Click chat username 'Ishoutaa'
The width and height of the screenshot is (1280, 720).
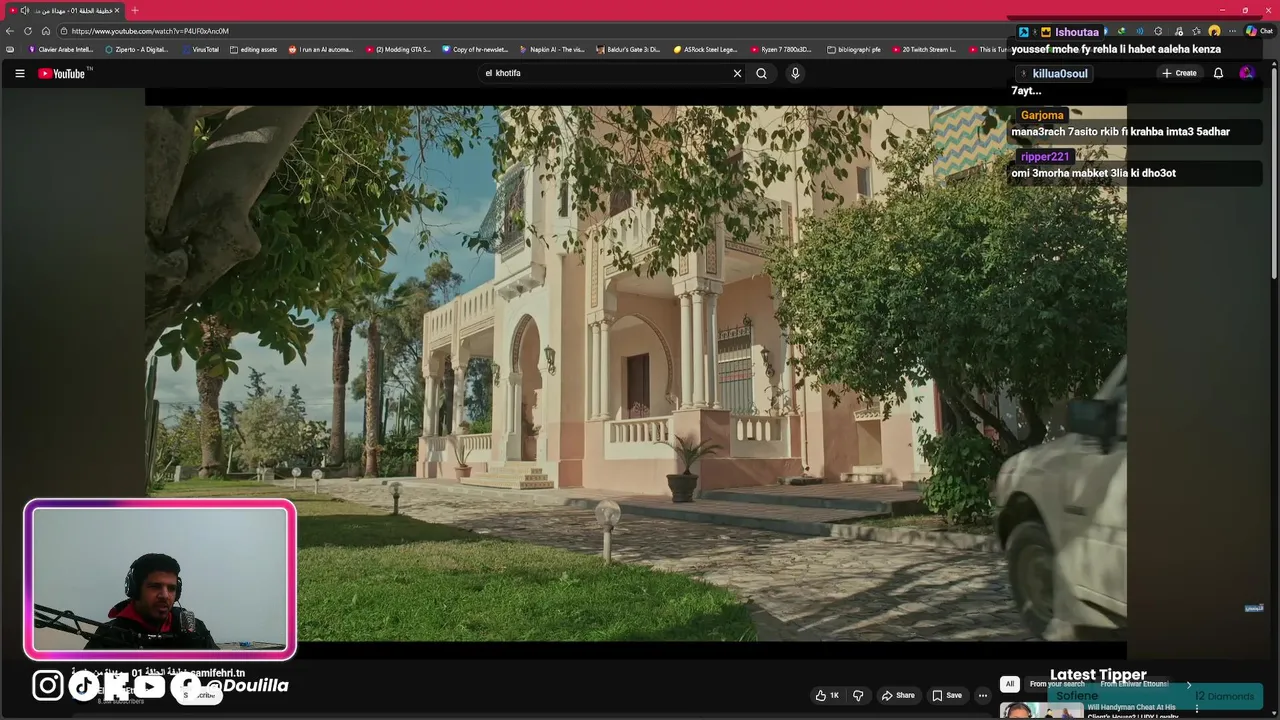pos(1077,32)
